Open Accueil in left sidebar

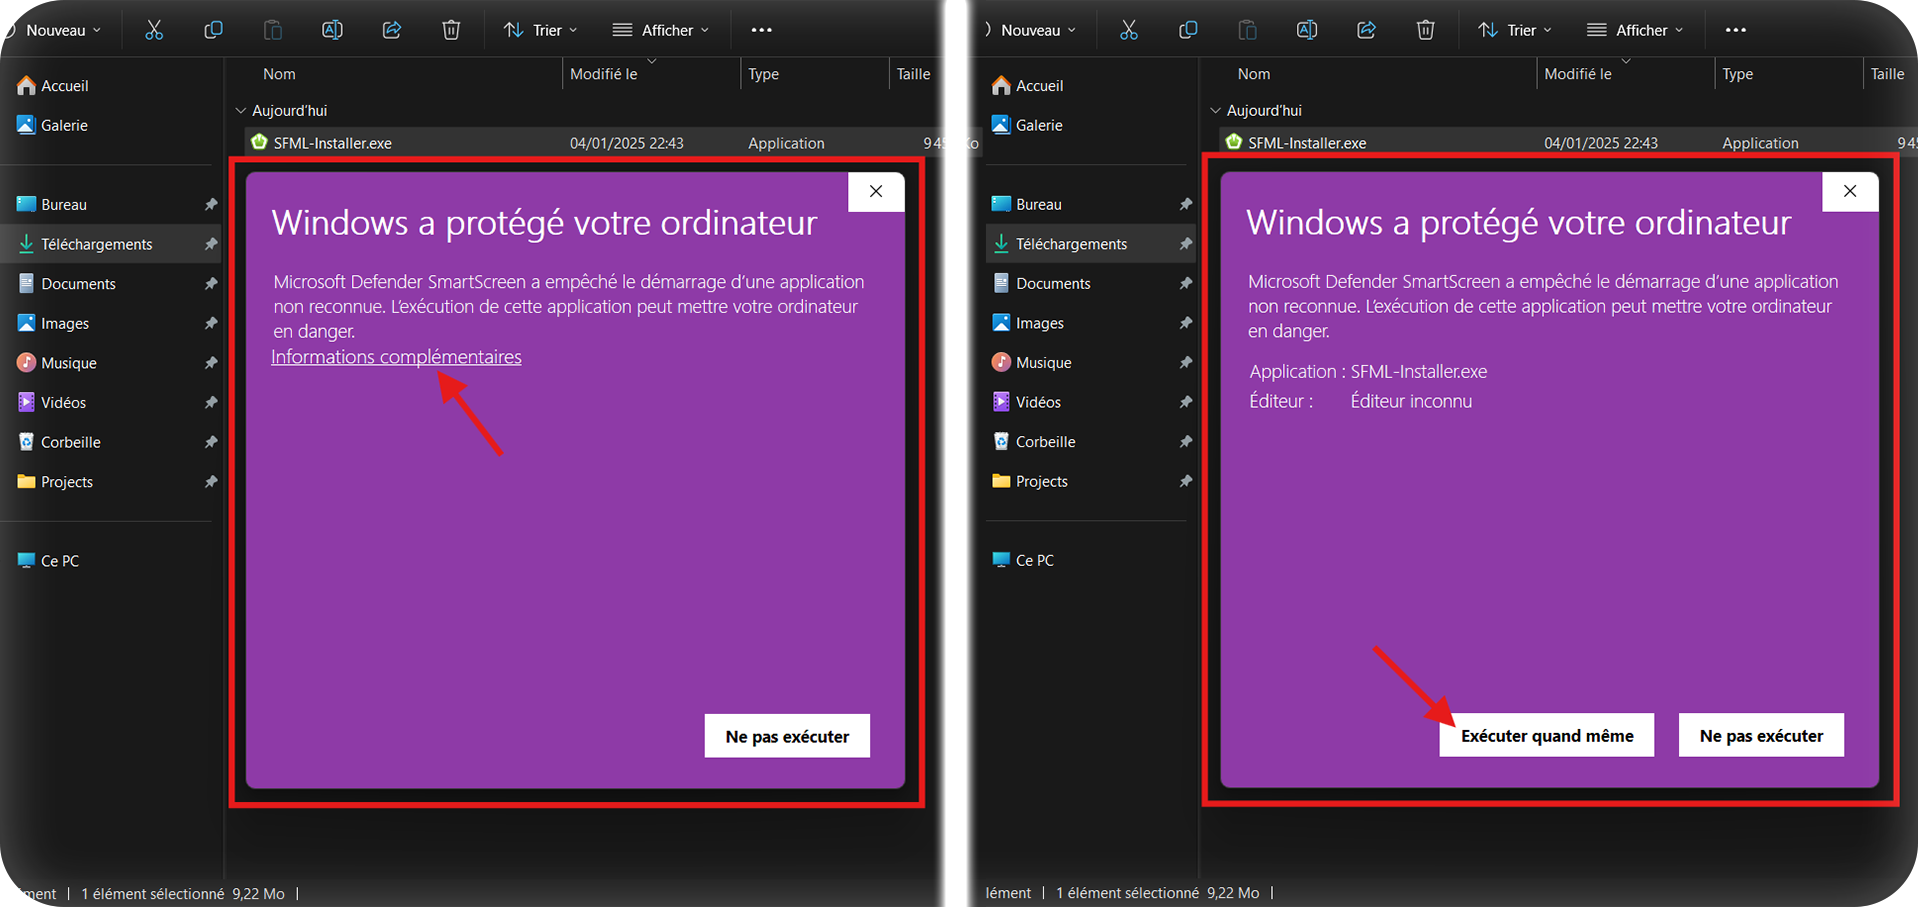(53, 86)
